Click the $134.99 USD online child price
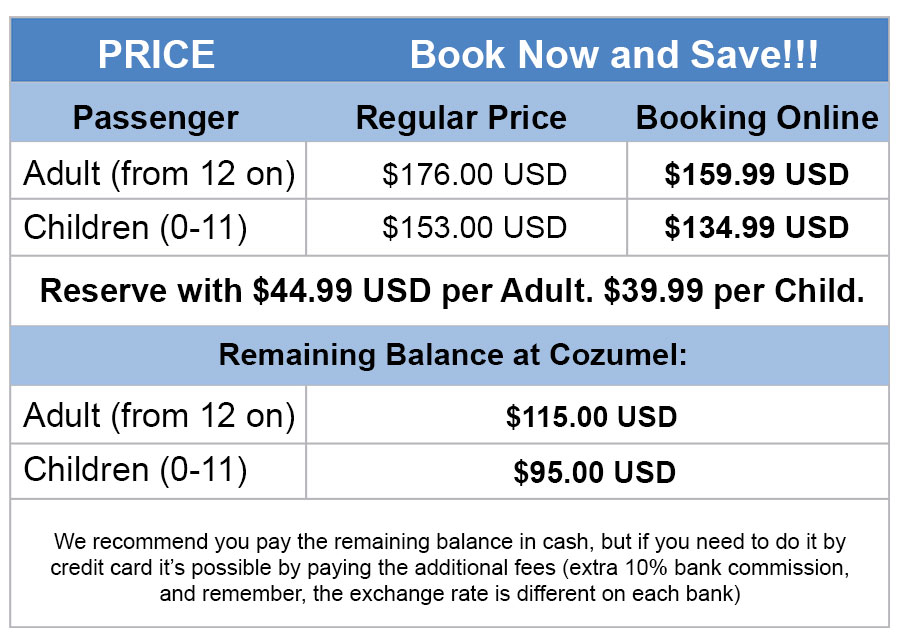This screenshot has height=636, width=900. pyautogui.click(x=756, y=228)
